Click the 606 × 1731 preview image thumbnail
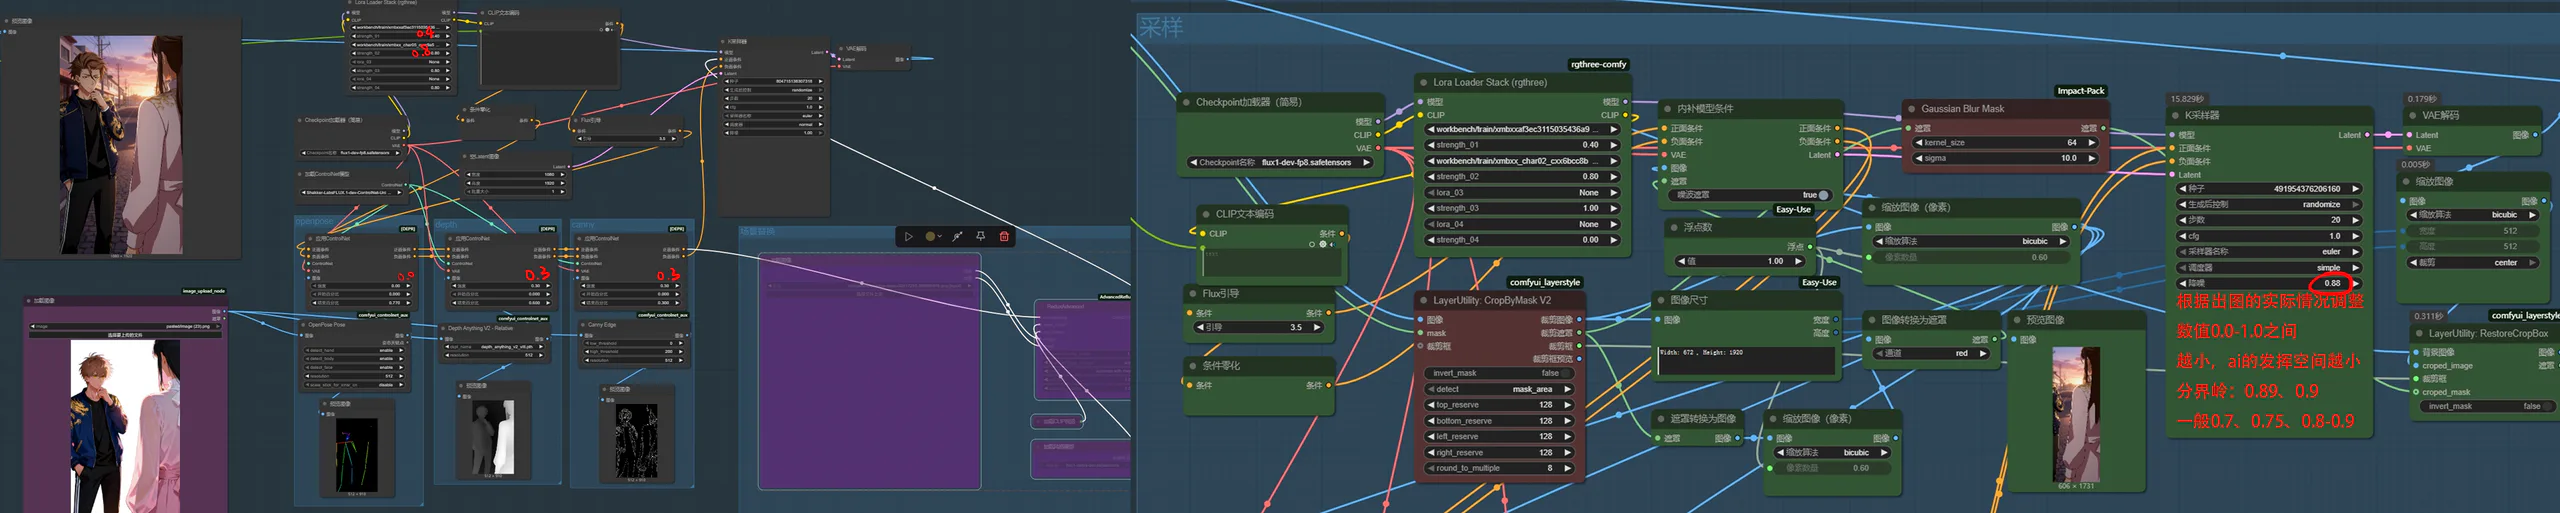 click(2076, 414)
